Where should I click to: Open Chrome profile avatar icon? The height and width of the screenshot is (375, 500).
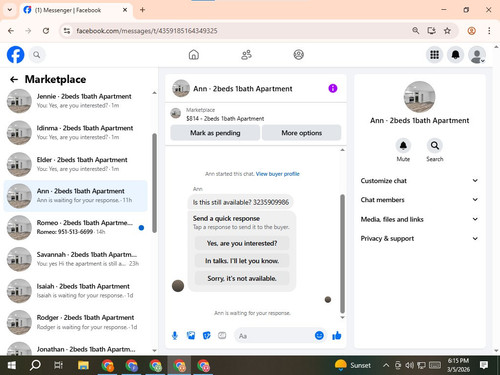coord(471,31)
